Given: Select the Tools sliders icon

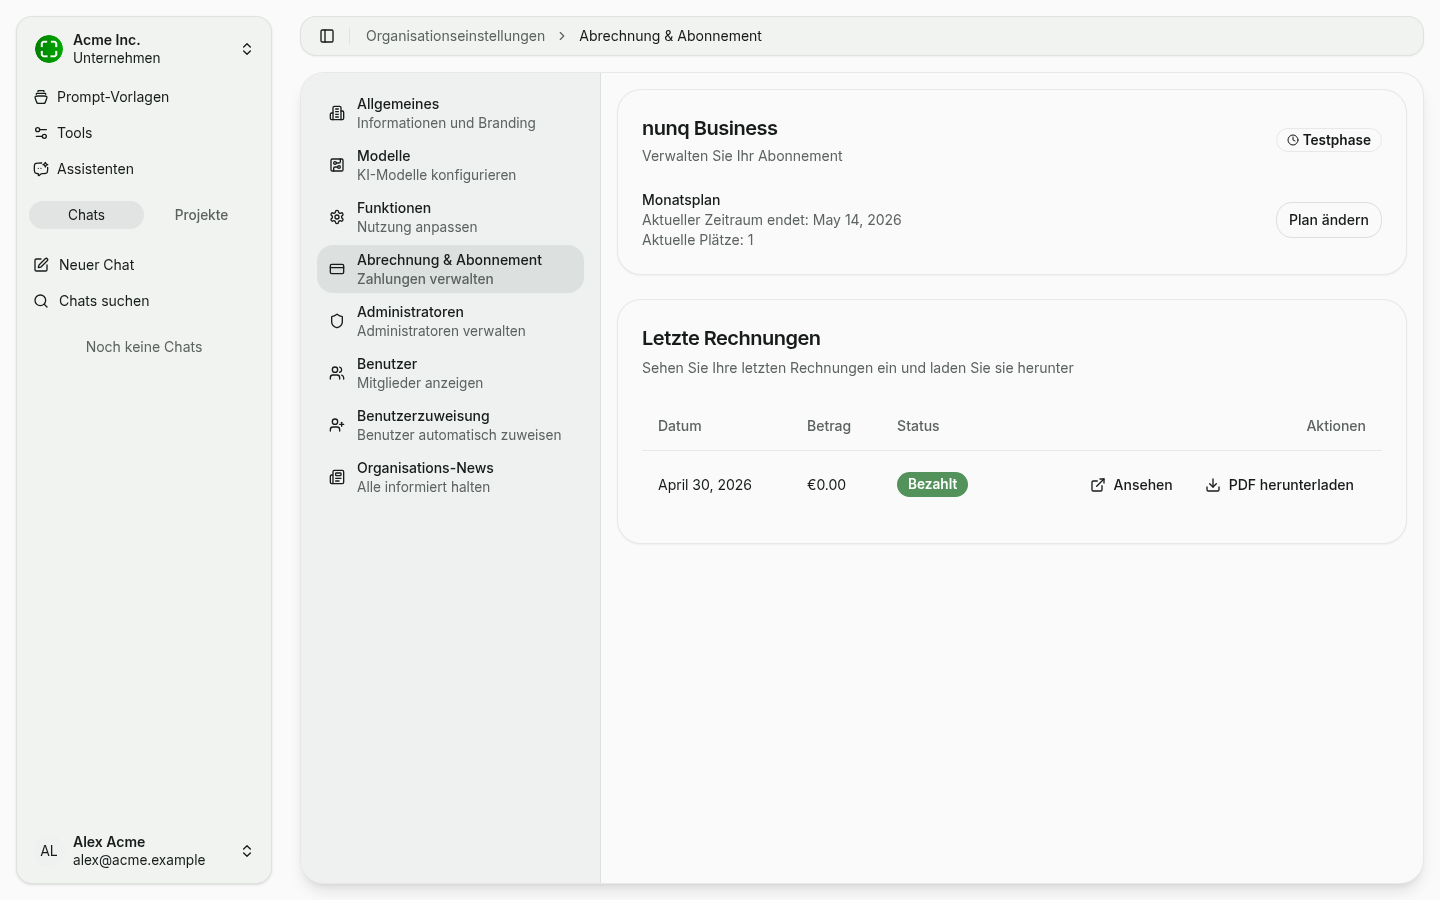Looking at the screenshot, I should click(x=41, y=133).
